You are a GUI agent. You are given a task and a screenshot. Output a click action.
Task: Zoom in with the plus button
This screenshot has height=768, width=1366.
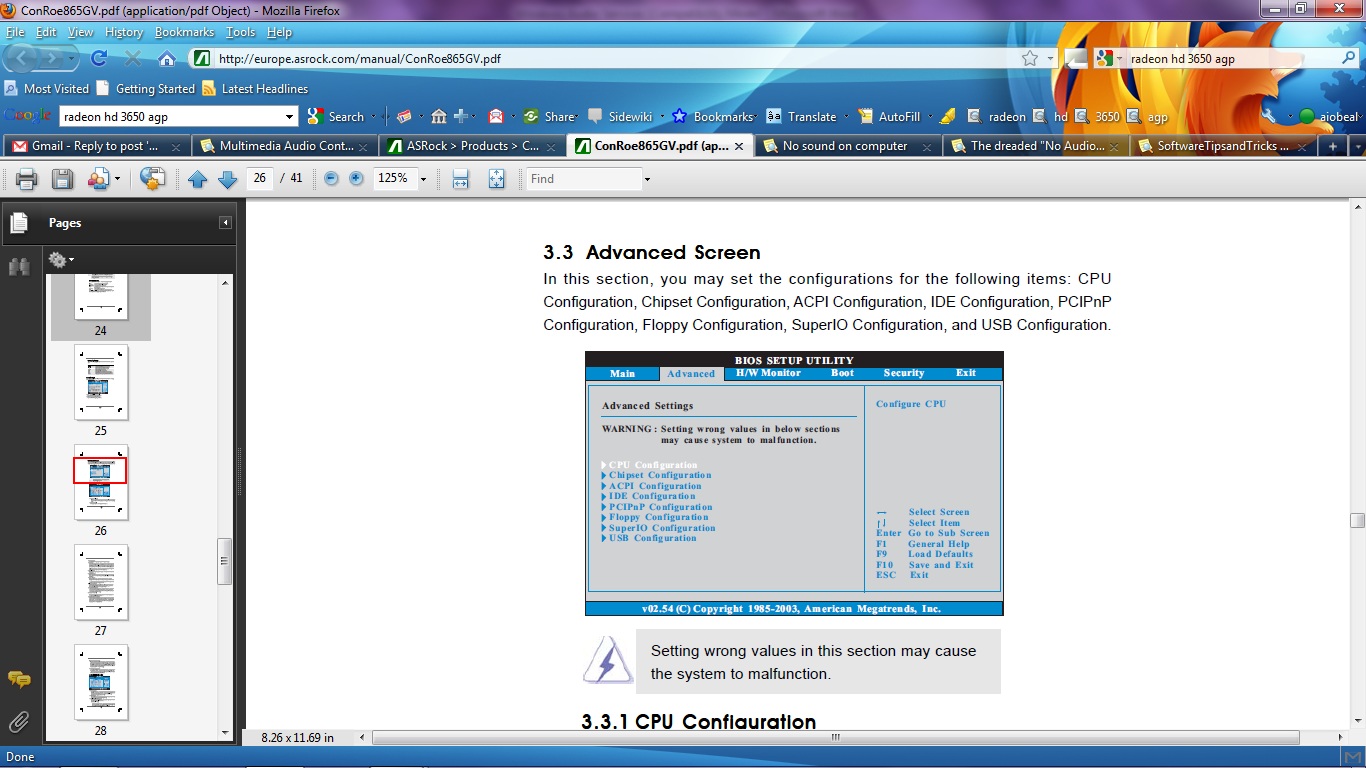(356, 178)
